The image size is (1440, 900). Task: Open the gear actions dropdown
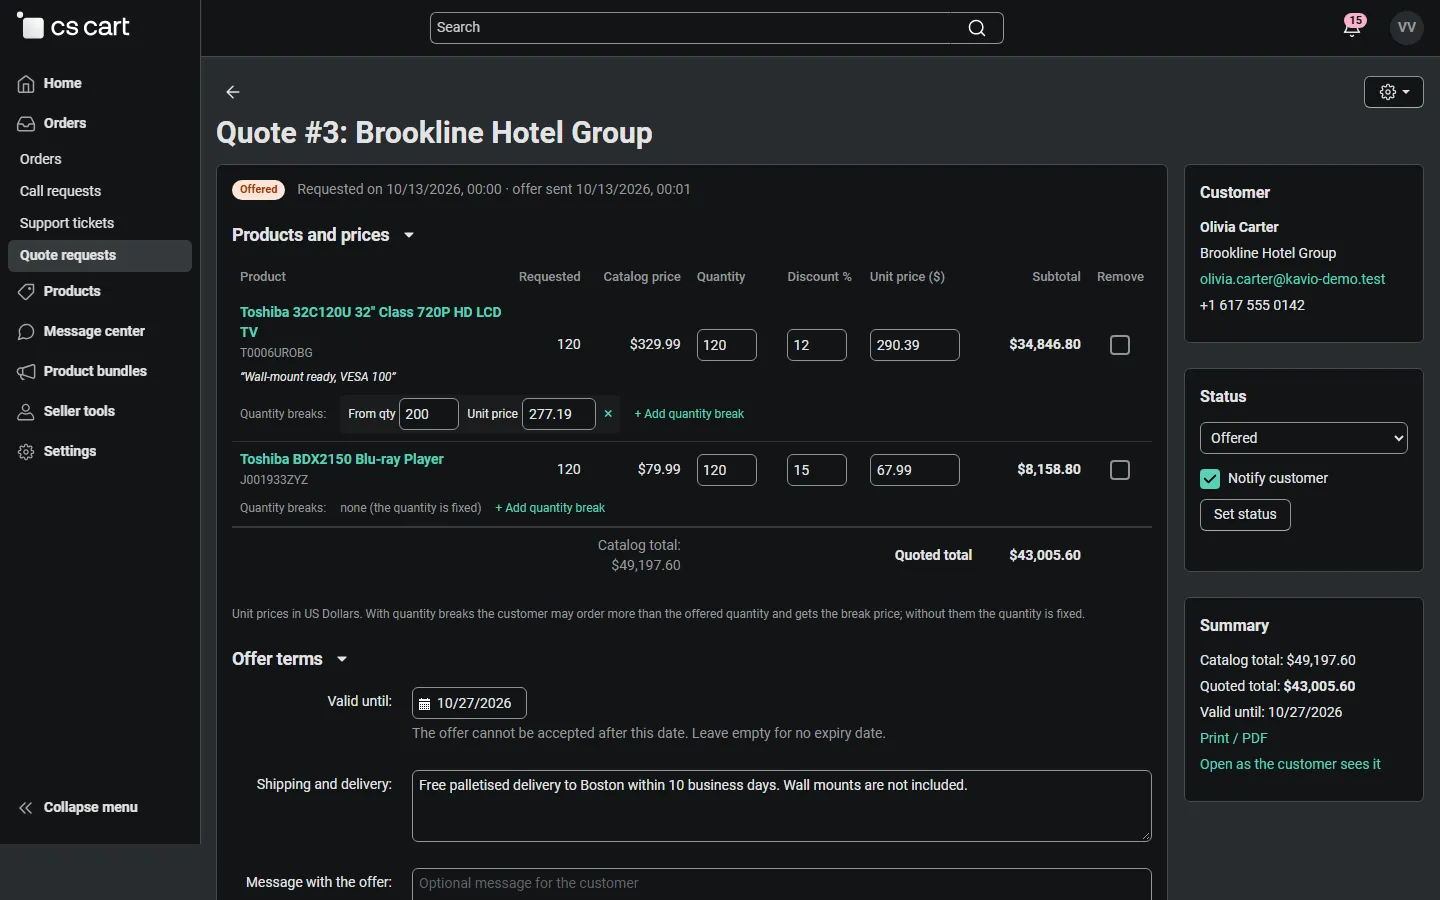click(x=1394, y=92)
